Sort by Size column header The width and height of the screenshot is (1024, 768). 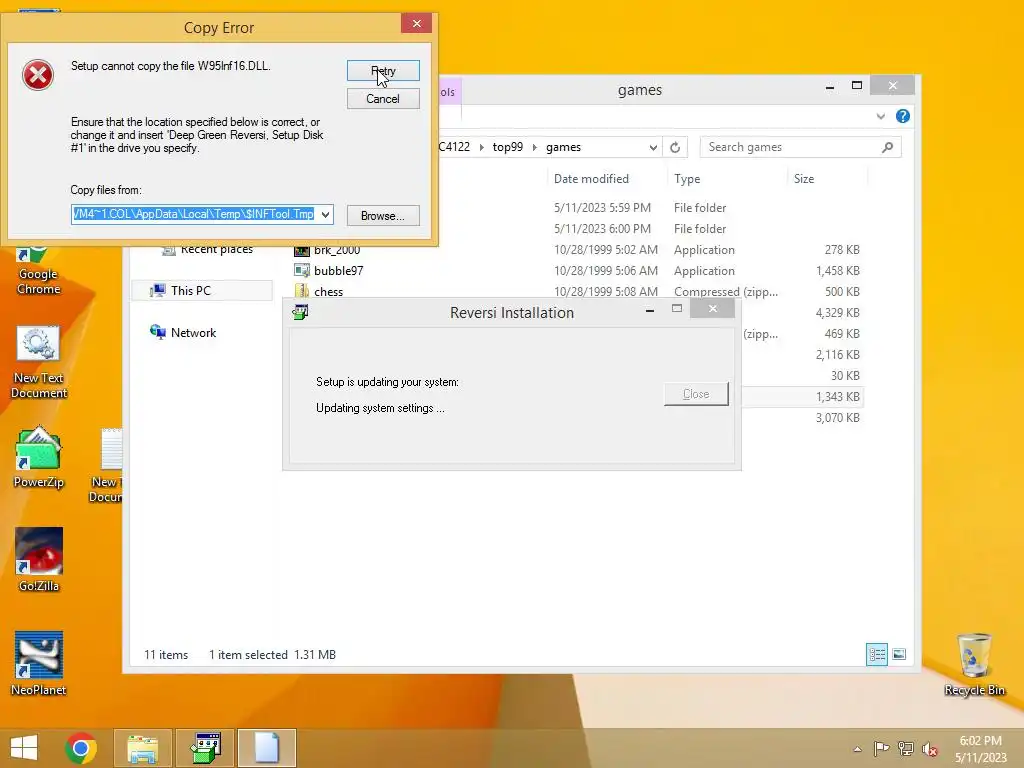[x=804, y=179]
